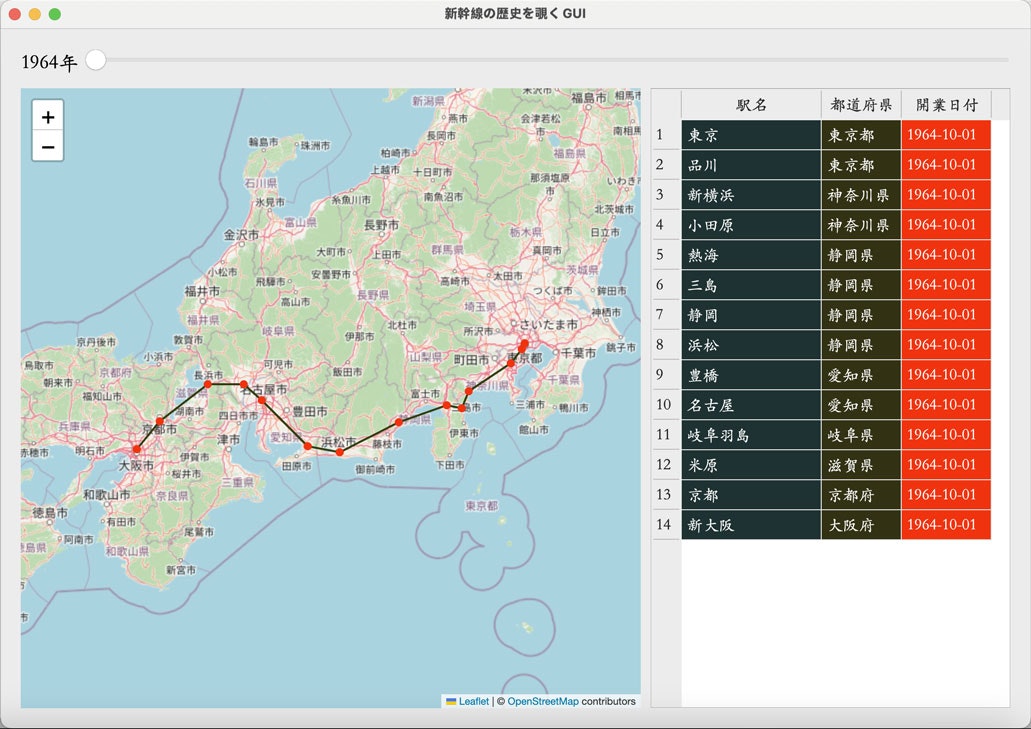Select the 新大阪 station row

point(751,524)
